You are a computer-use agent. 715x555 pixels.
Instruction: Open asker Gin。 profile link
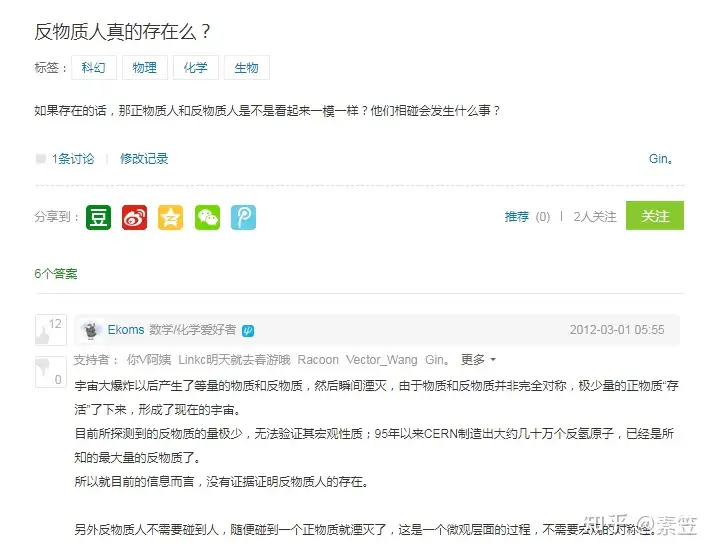661,159
